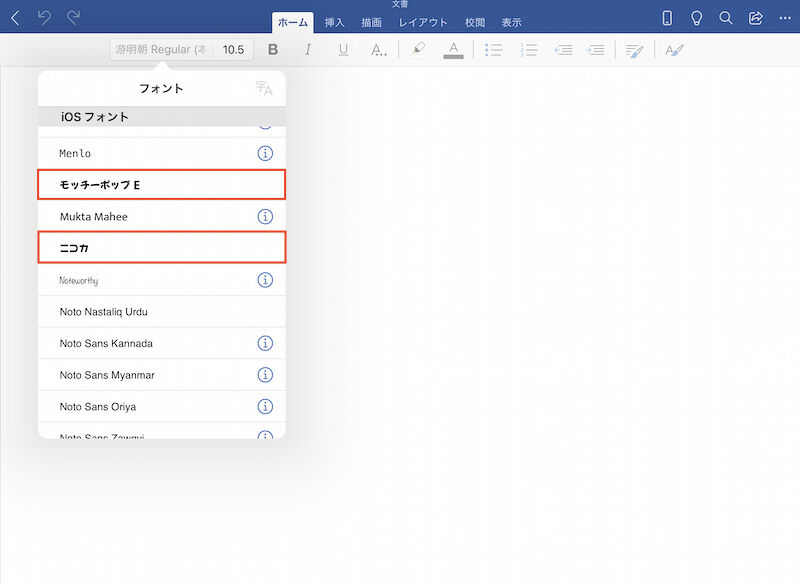This screenshot has height=584, width=800.
Task: Show info for Noto Sans Oriya
Action: click(x=265, y=407)
